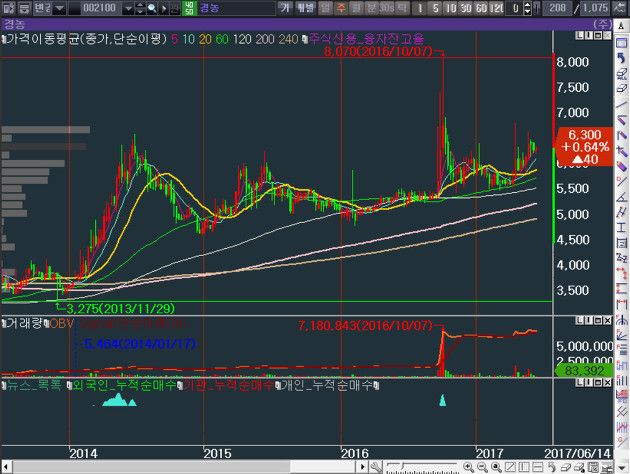Select the rectangle window tool in right toolbar
Image resolution: width=630 pixels, height=474 pixels.
621,43
